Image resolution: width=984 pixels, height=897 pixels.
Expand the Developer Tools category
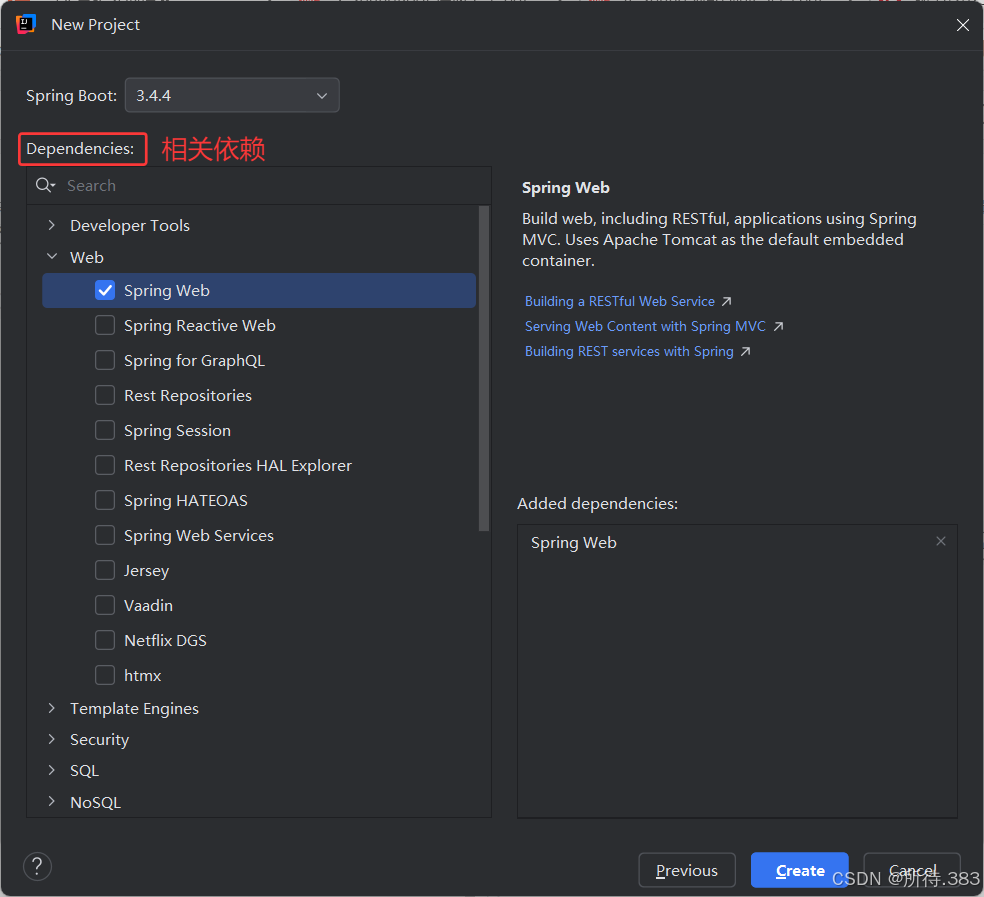pyautogui.click(x=51, y=225)
